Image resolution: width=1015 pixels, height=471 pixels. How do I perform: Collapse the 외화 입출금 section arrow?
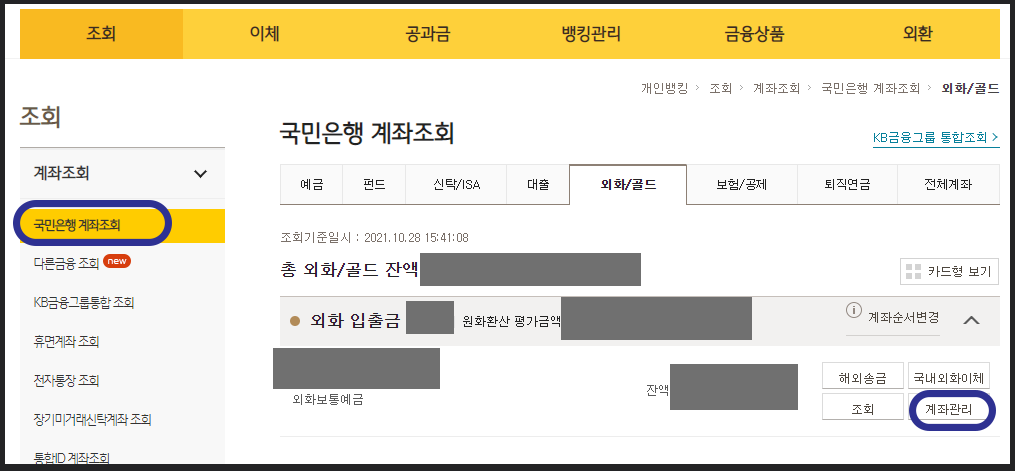click(971, 320)
